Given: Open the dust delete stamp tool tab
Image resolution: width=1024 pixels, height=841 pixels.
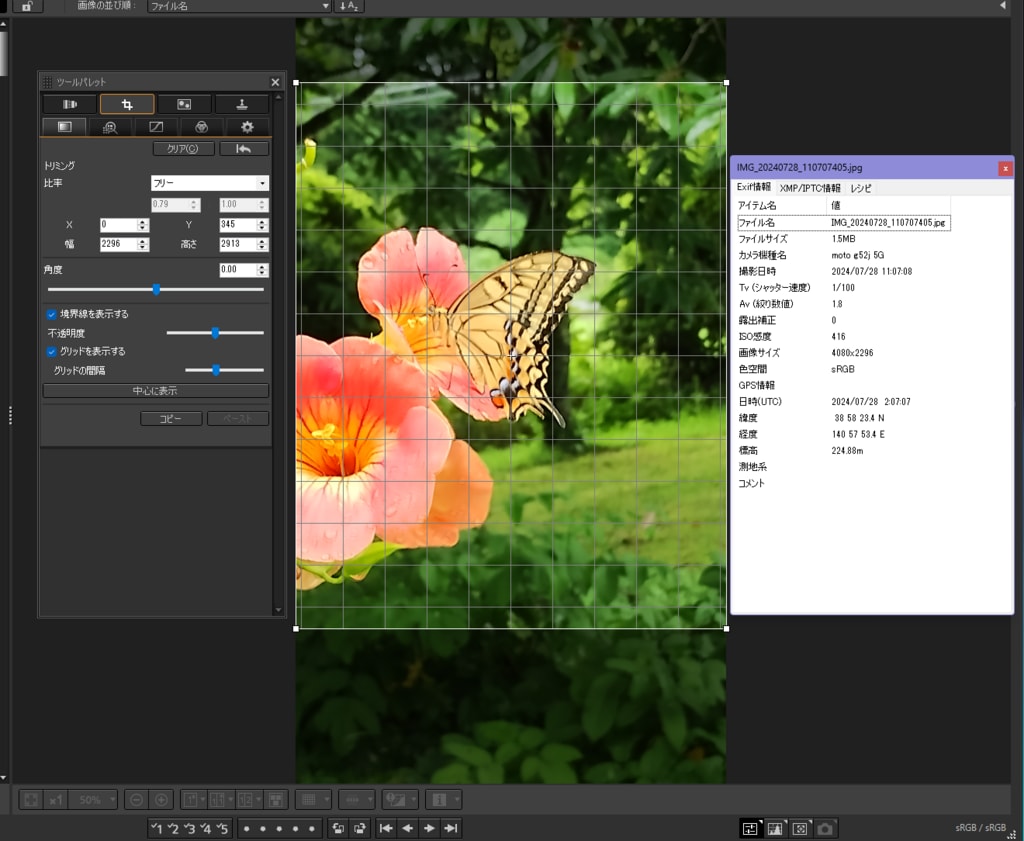Looking at the screenshot, I should [242, 104].
